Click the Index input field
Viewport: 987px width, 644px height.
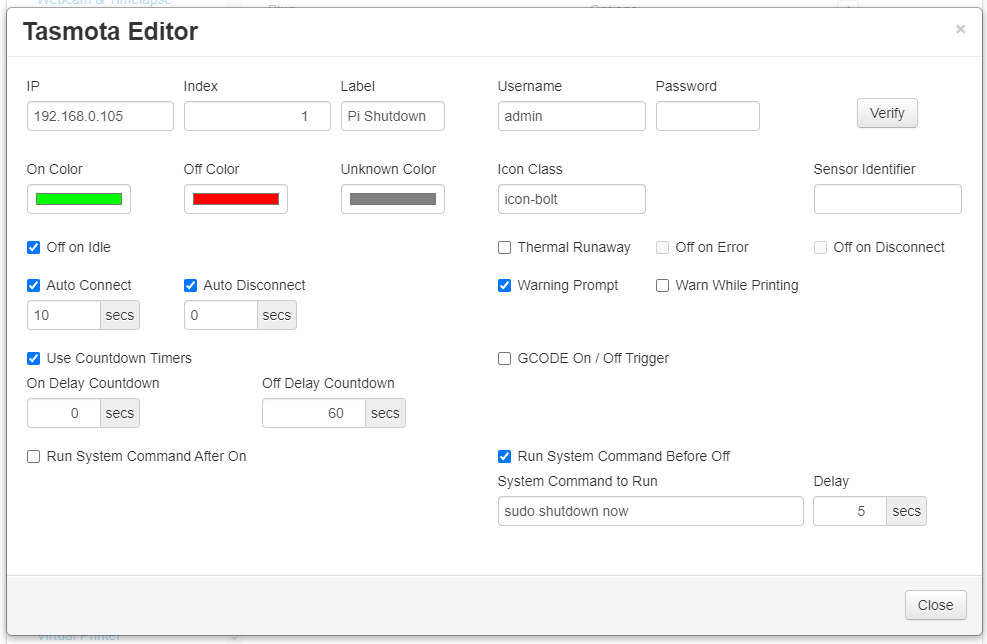click(257, 116)
